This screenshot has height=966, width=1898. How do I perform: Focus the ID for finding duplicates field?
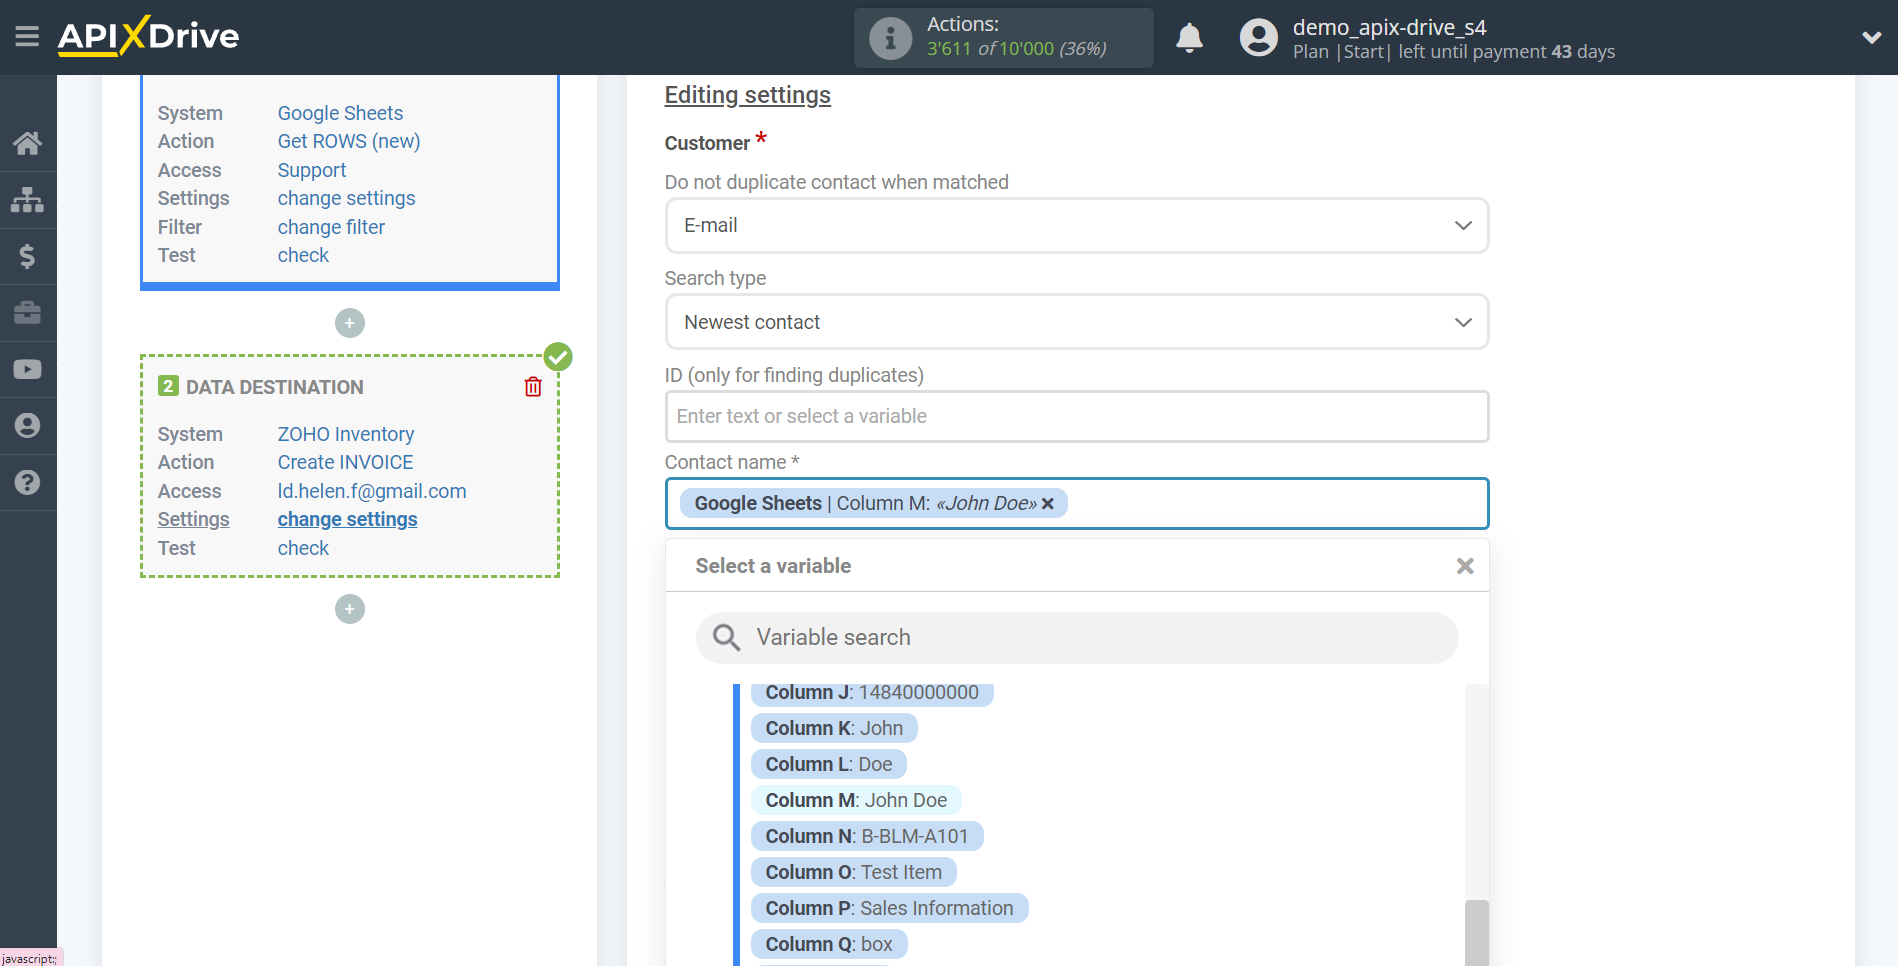[x=1077, y=416]
